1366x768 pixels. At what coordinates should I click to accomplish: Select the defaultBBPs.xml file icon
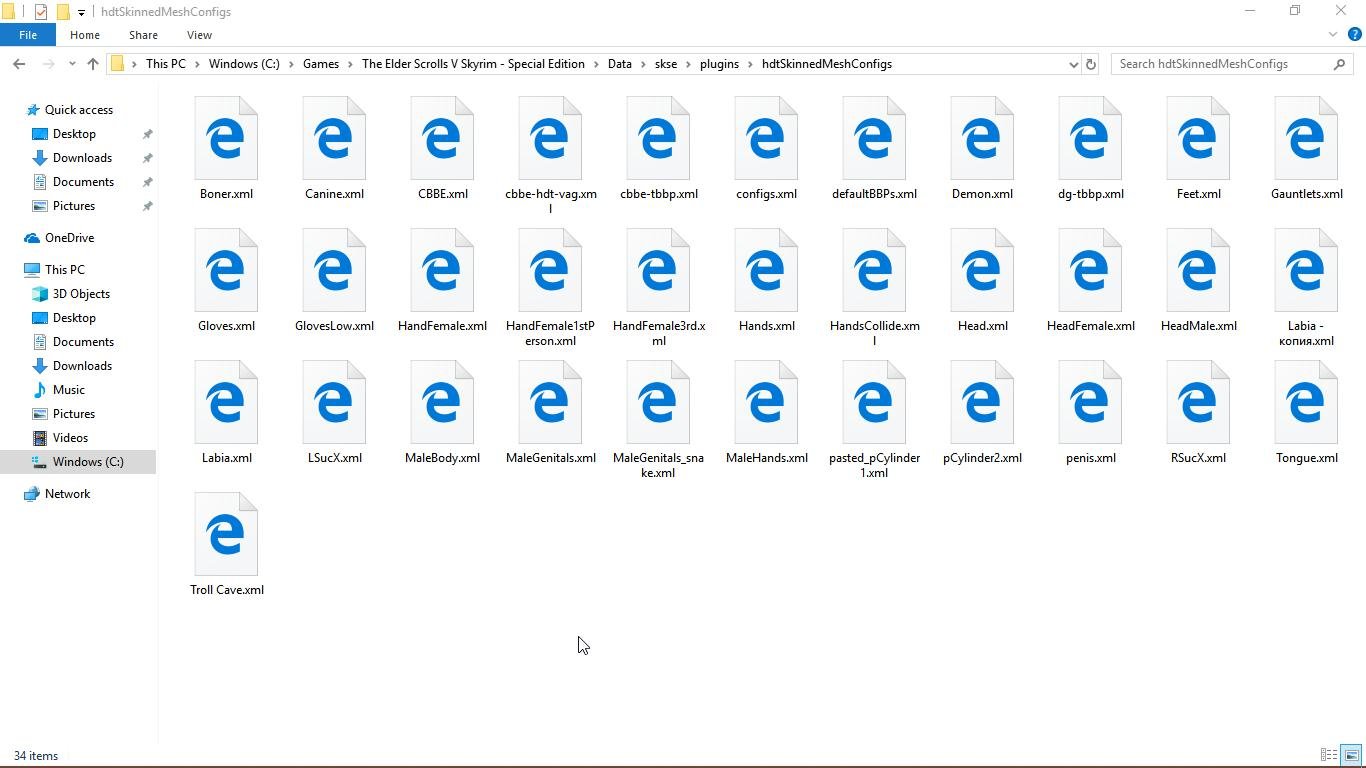pos(874,139)
